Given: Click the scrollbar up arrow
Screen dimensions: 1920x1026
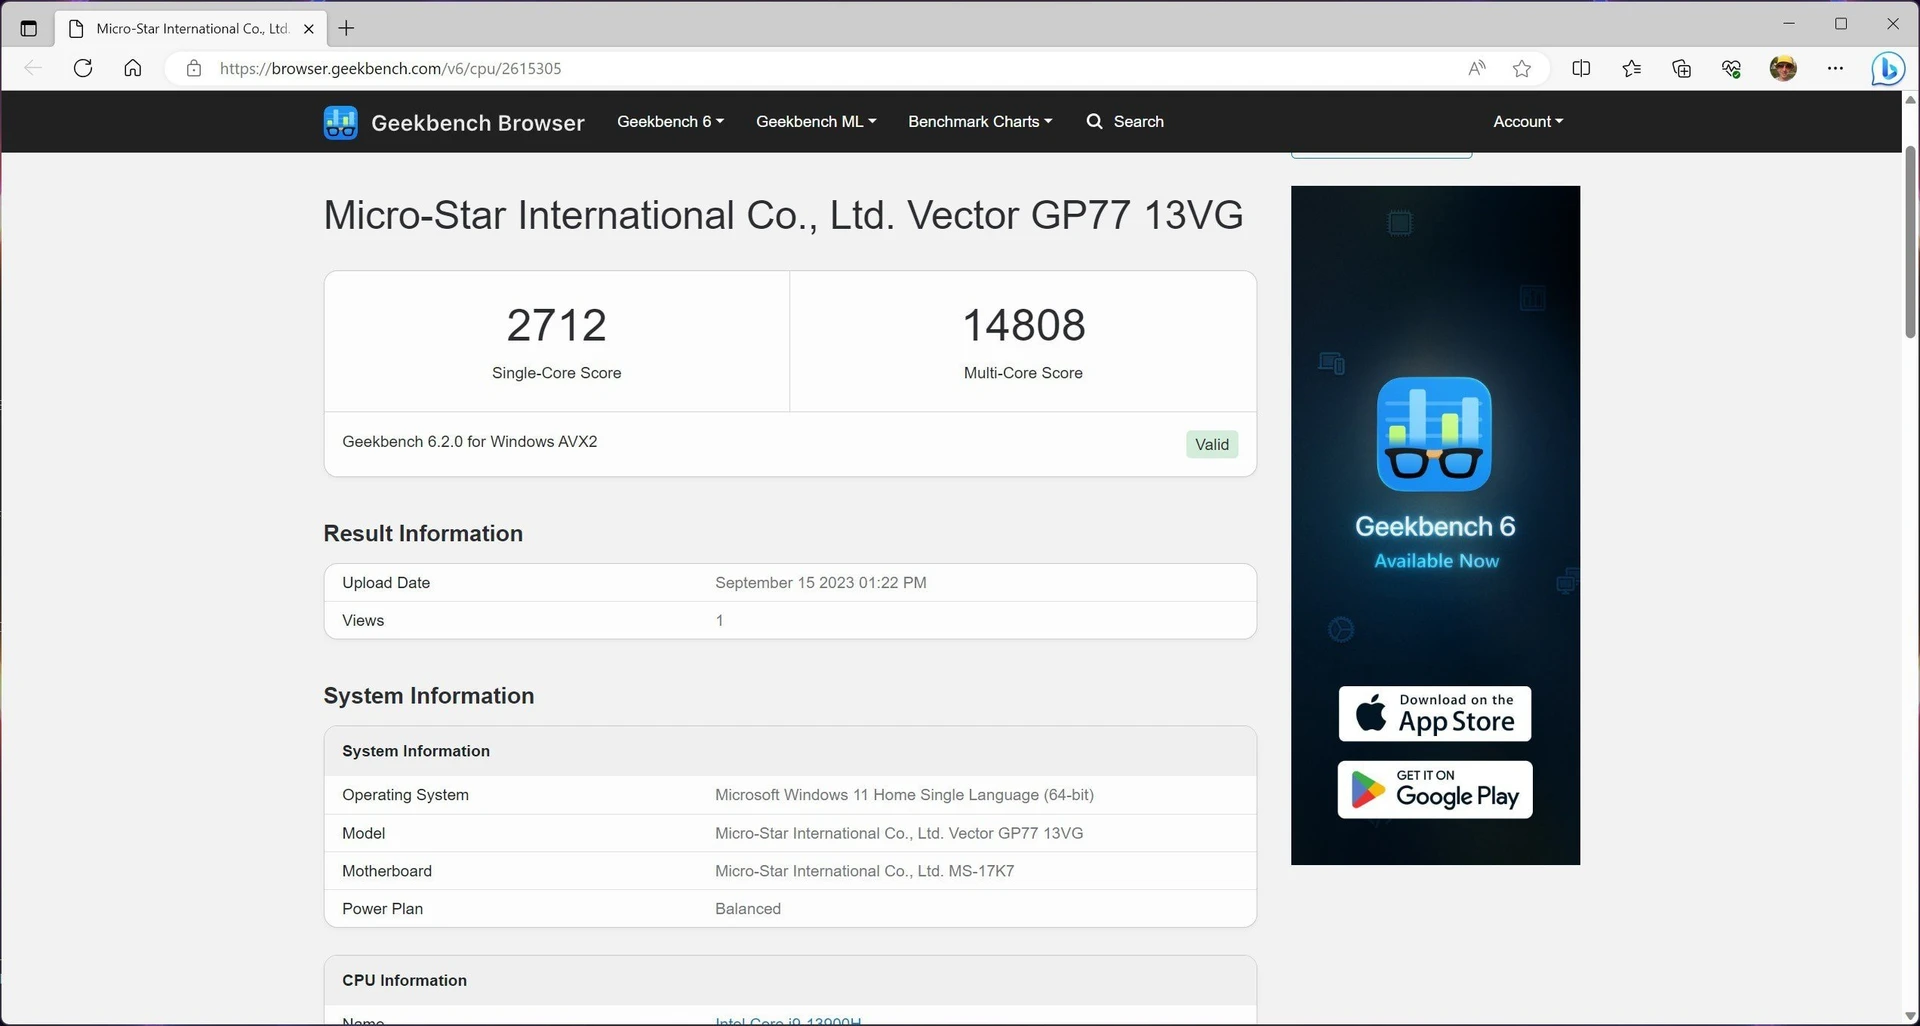Looking at the screenshot, I should point(1910,99).
